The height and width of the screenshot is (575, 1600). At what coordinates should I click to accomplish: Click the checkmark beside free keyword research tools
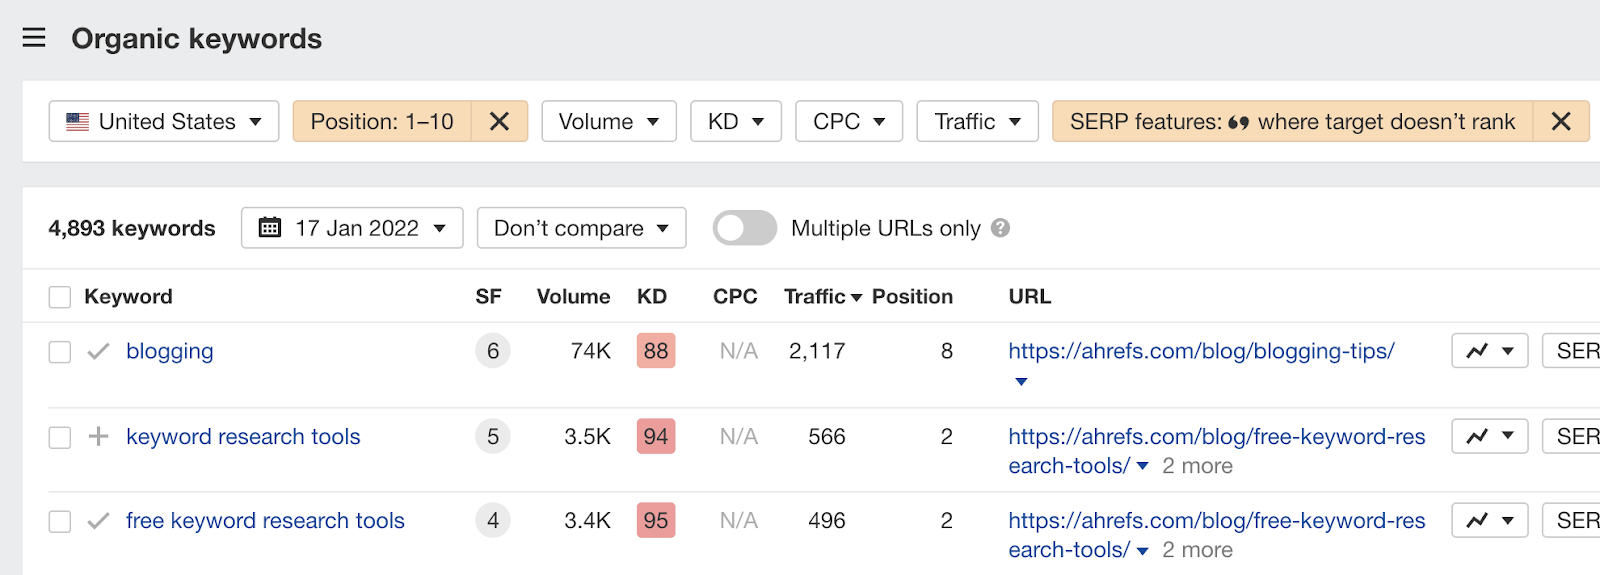click(x=98, y=520)
